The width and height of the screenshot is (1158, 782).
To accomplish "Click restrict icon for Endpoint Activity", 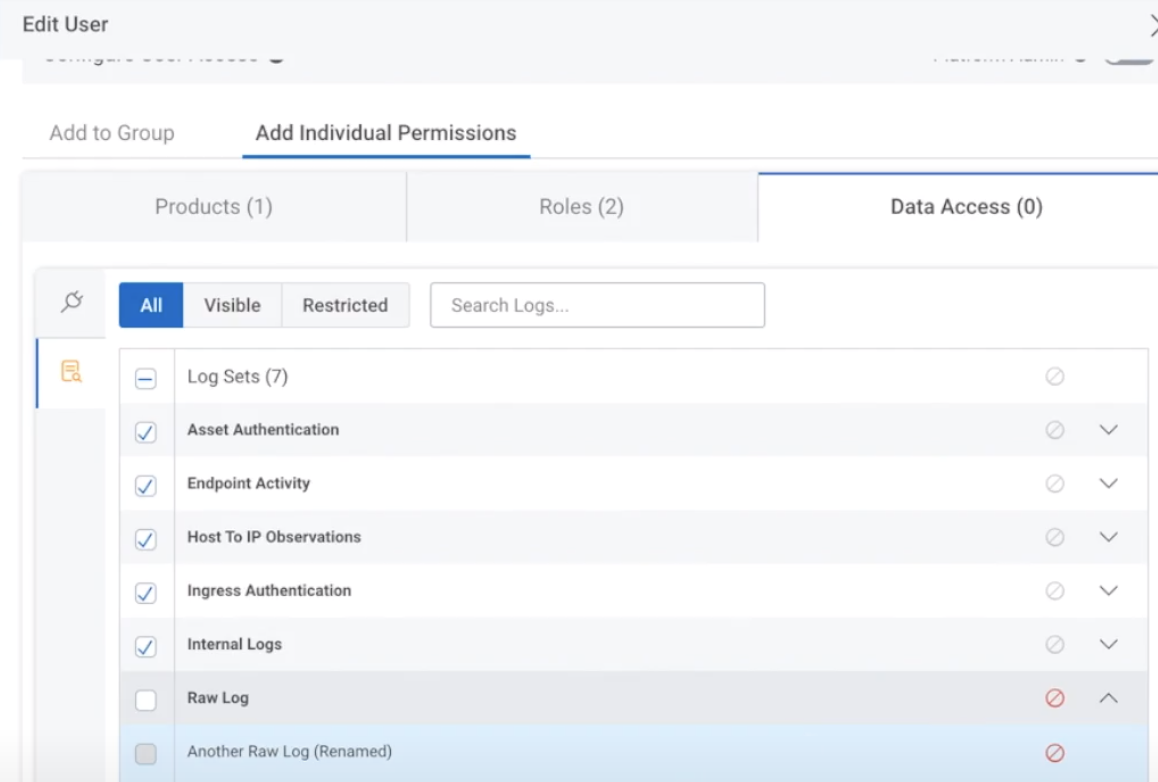I will 1054,483.
